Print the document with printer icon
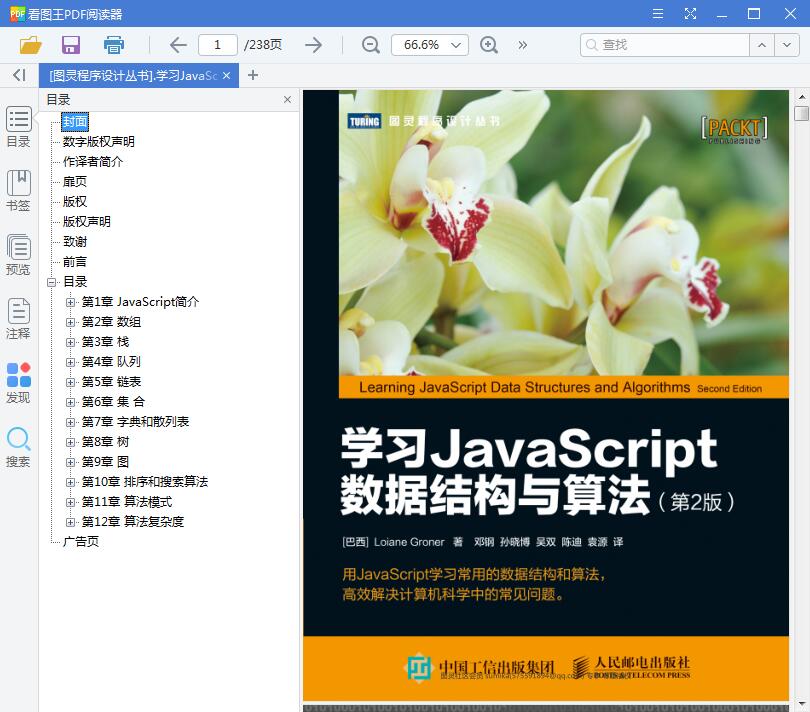The width and height of the screenshot is (810, 712). click(114, 45)
